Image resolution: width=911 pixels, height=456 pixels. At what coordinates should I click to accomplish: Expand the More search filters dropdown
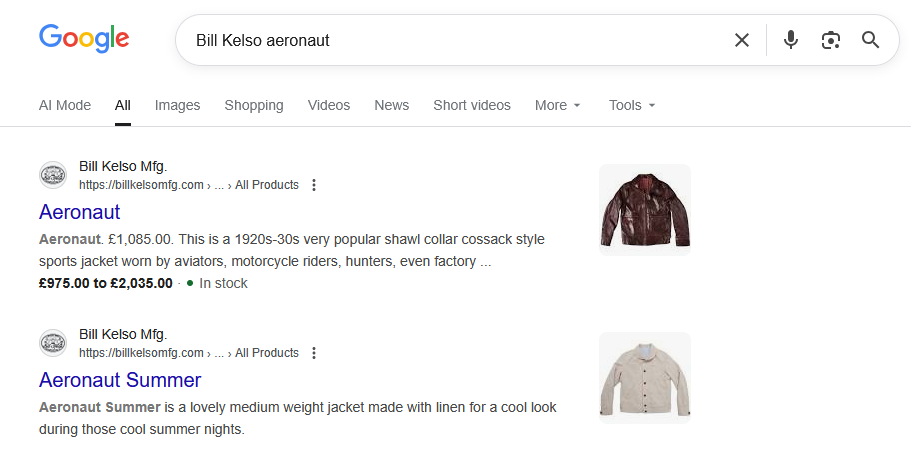click(x=558, y=105)
